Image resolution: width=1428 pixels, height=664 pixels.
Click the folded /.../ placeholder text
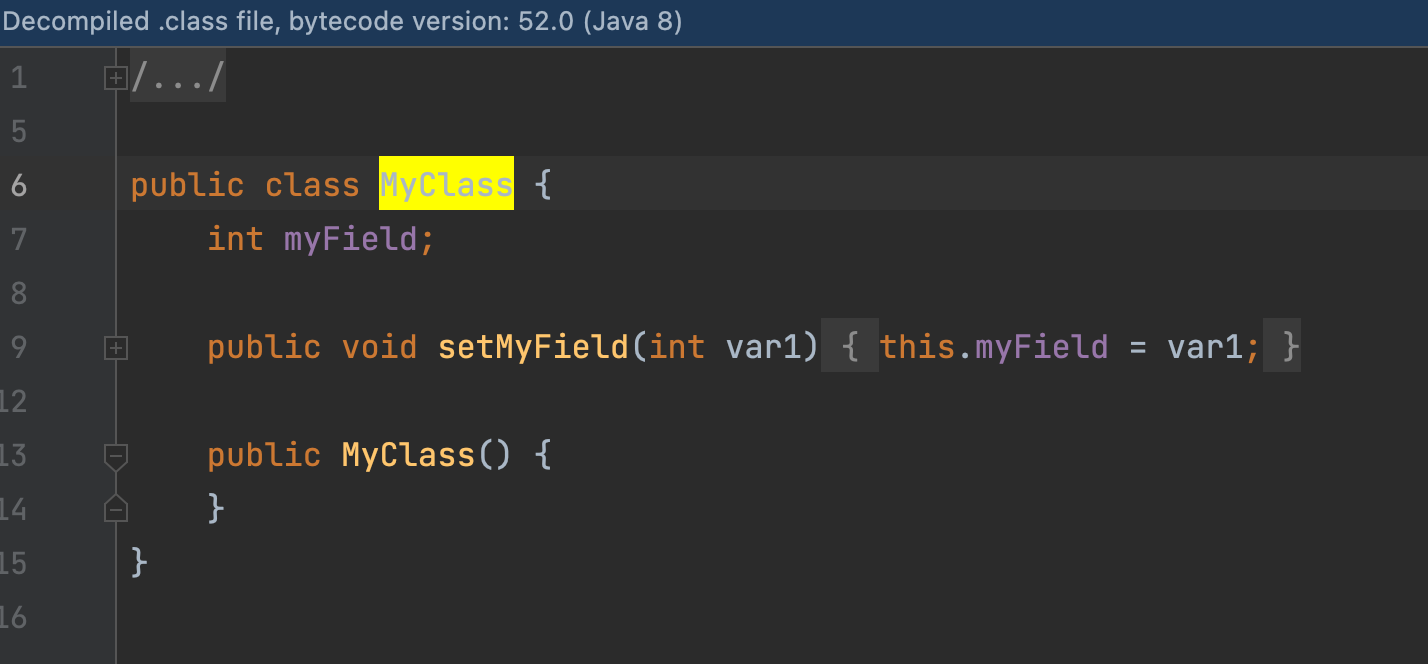coord(178,78)
